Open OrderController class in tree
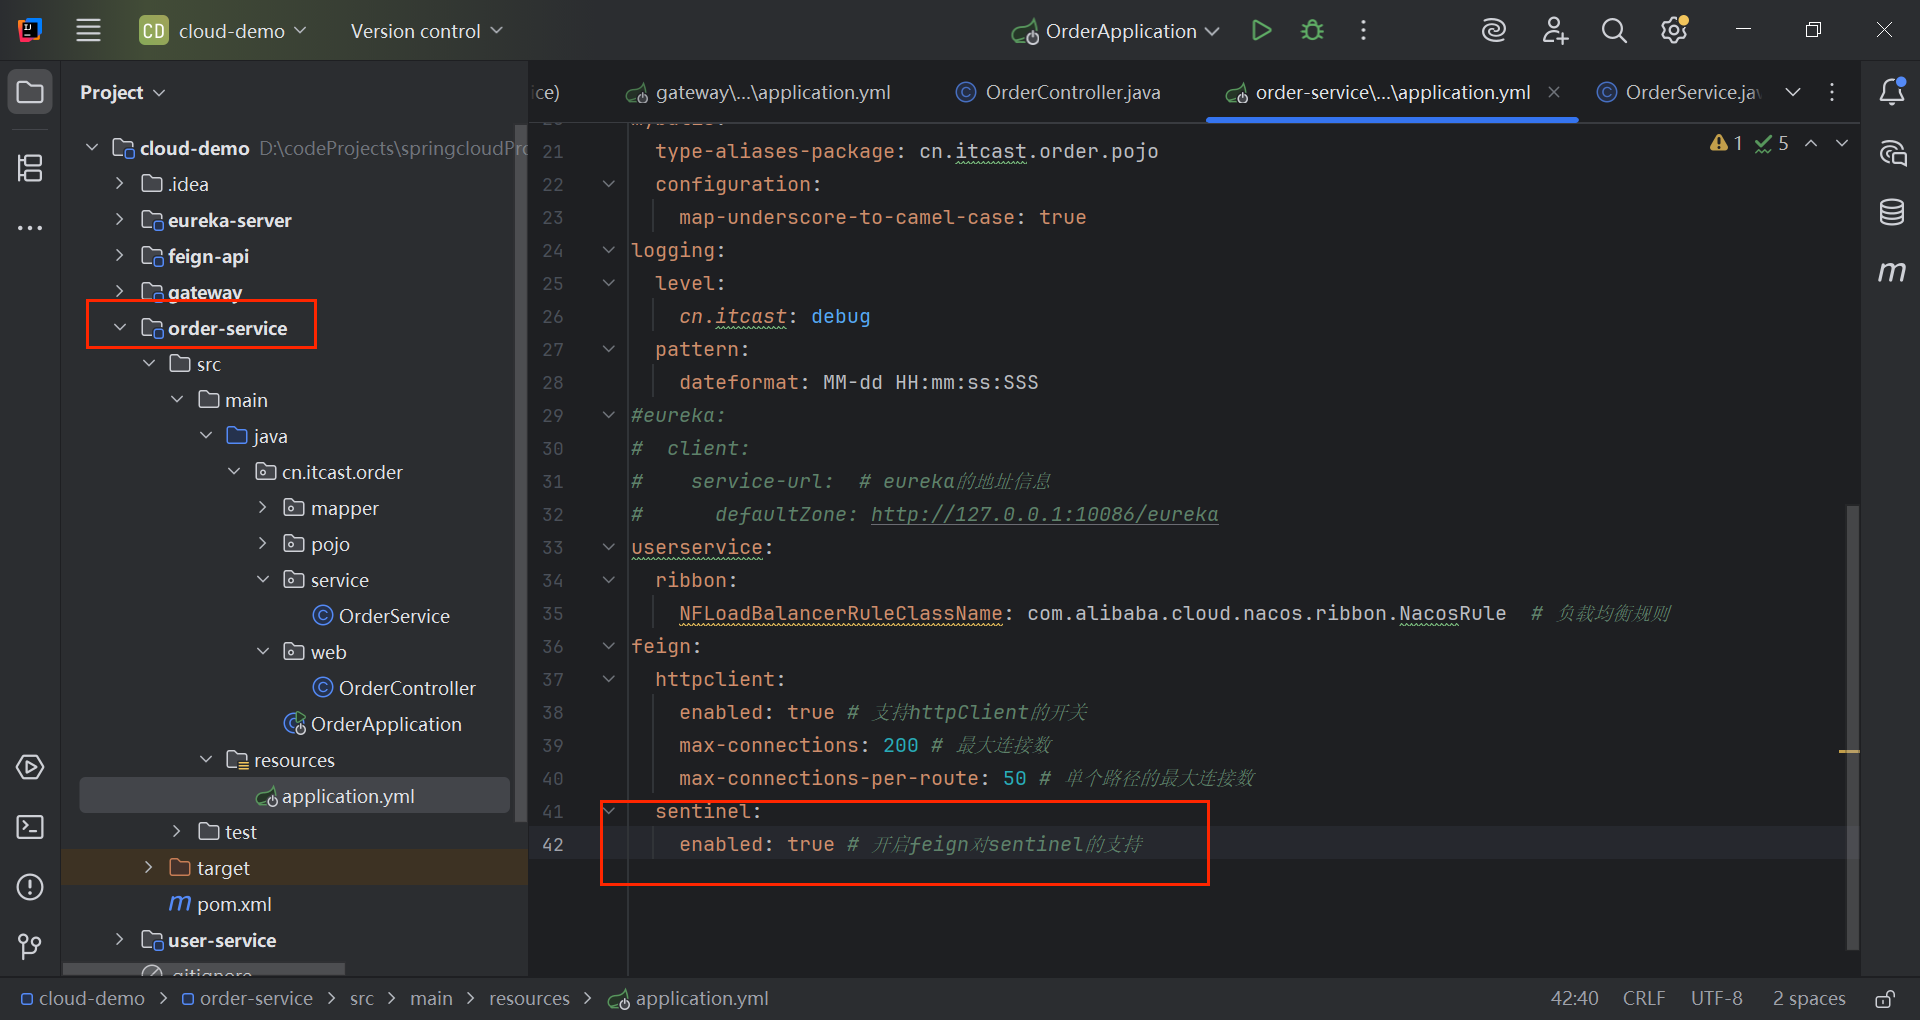 tap(394, 688)
